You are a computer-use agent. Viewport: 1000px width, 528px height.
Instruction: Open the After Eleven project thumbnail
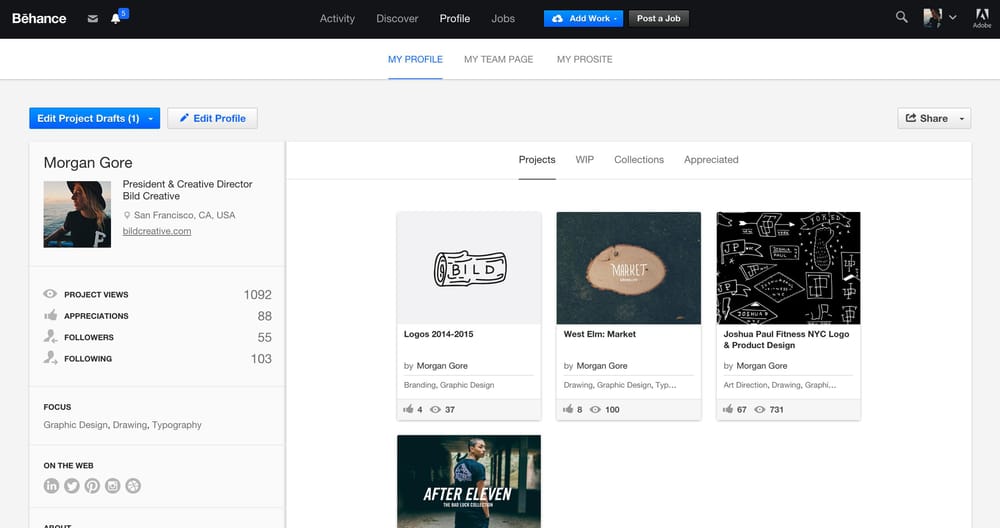tap(469, 481)
